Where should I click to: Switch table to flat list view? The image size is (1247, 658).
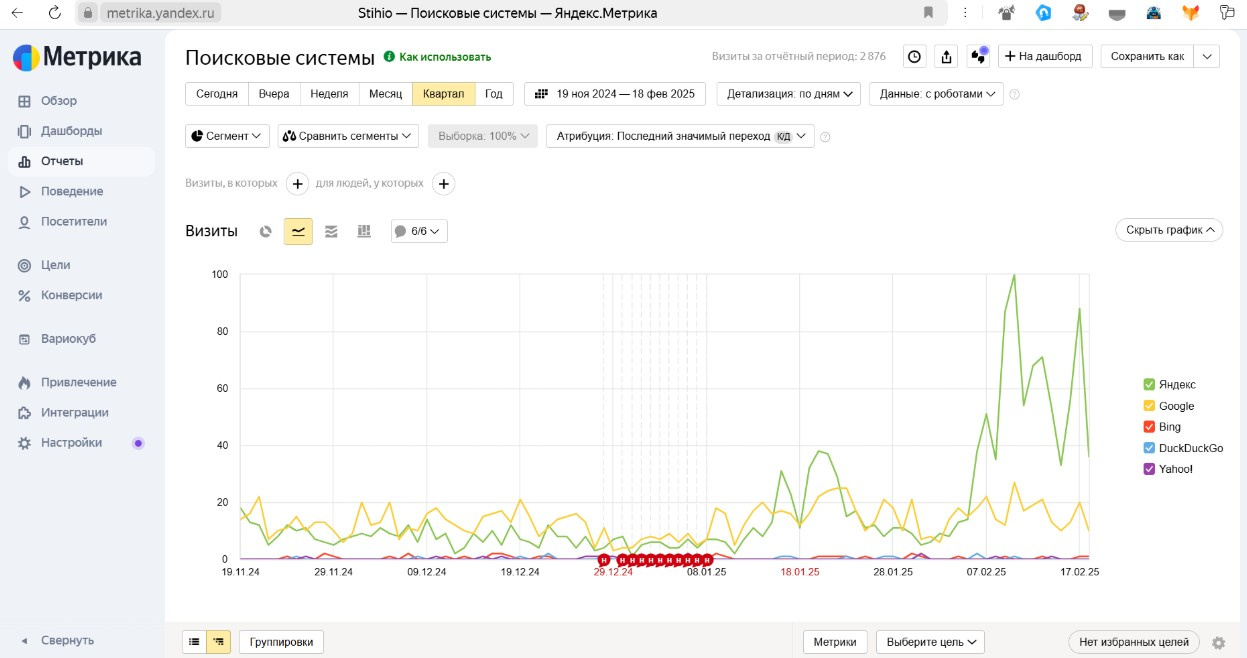pyautogui.click(x=194, y=642)
